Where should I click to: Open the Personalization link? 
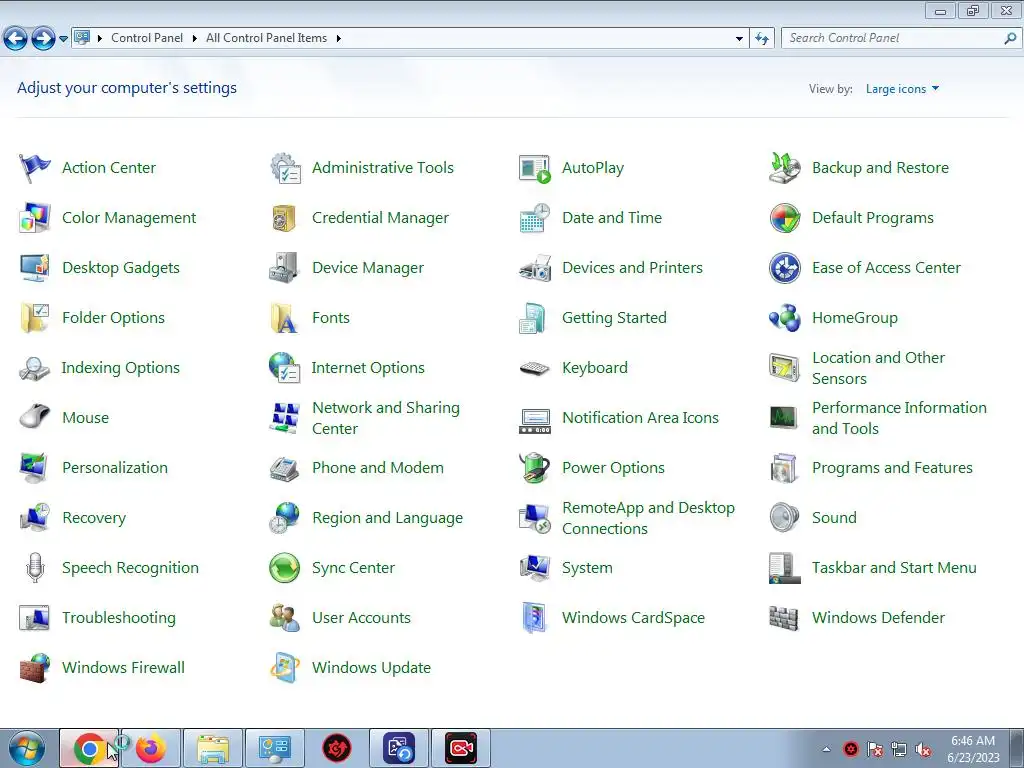click(115, 468)
